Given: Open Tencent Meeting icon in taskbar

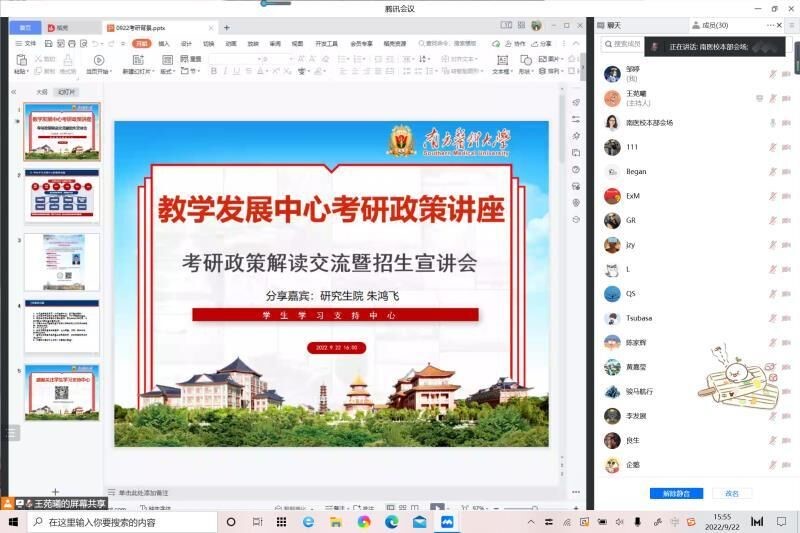Looking at the screenshot, I should tap(448, 522).
